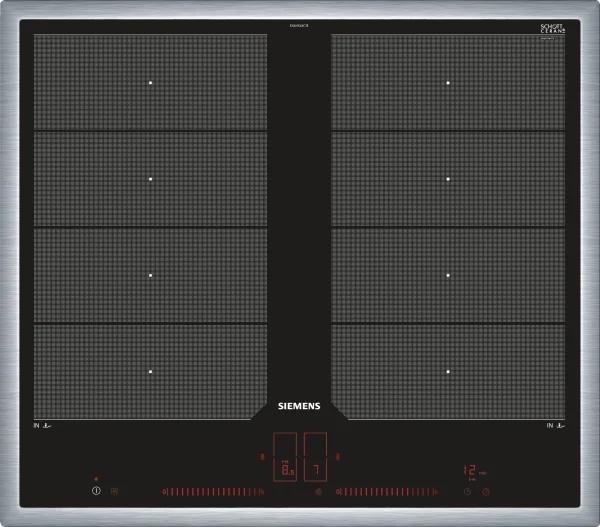600x527 pixels.
Task: Tap the small red indicator right of 7 zone
Action: click(338, 457)
